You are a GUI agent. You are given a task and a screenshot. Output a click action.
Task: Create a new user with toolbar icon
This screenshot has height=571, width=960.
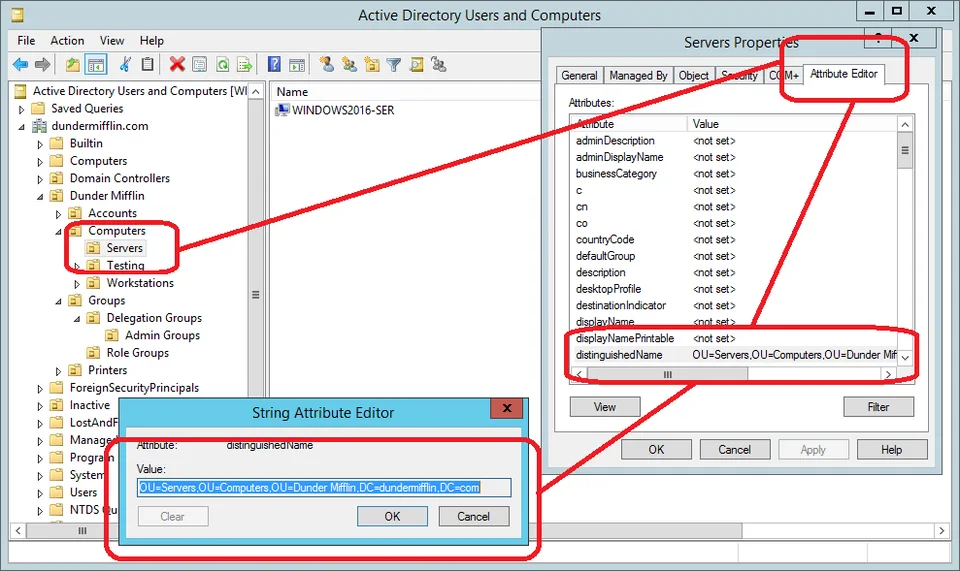326,64
